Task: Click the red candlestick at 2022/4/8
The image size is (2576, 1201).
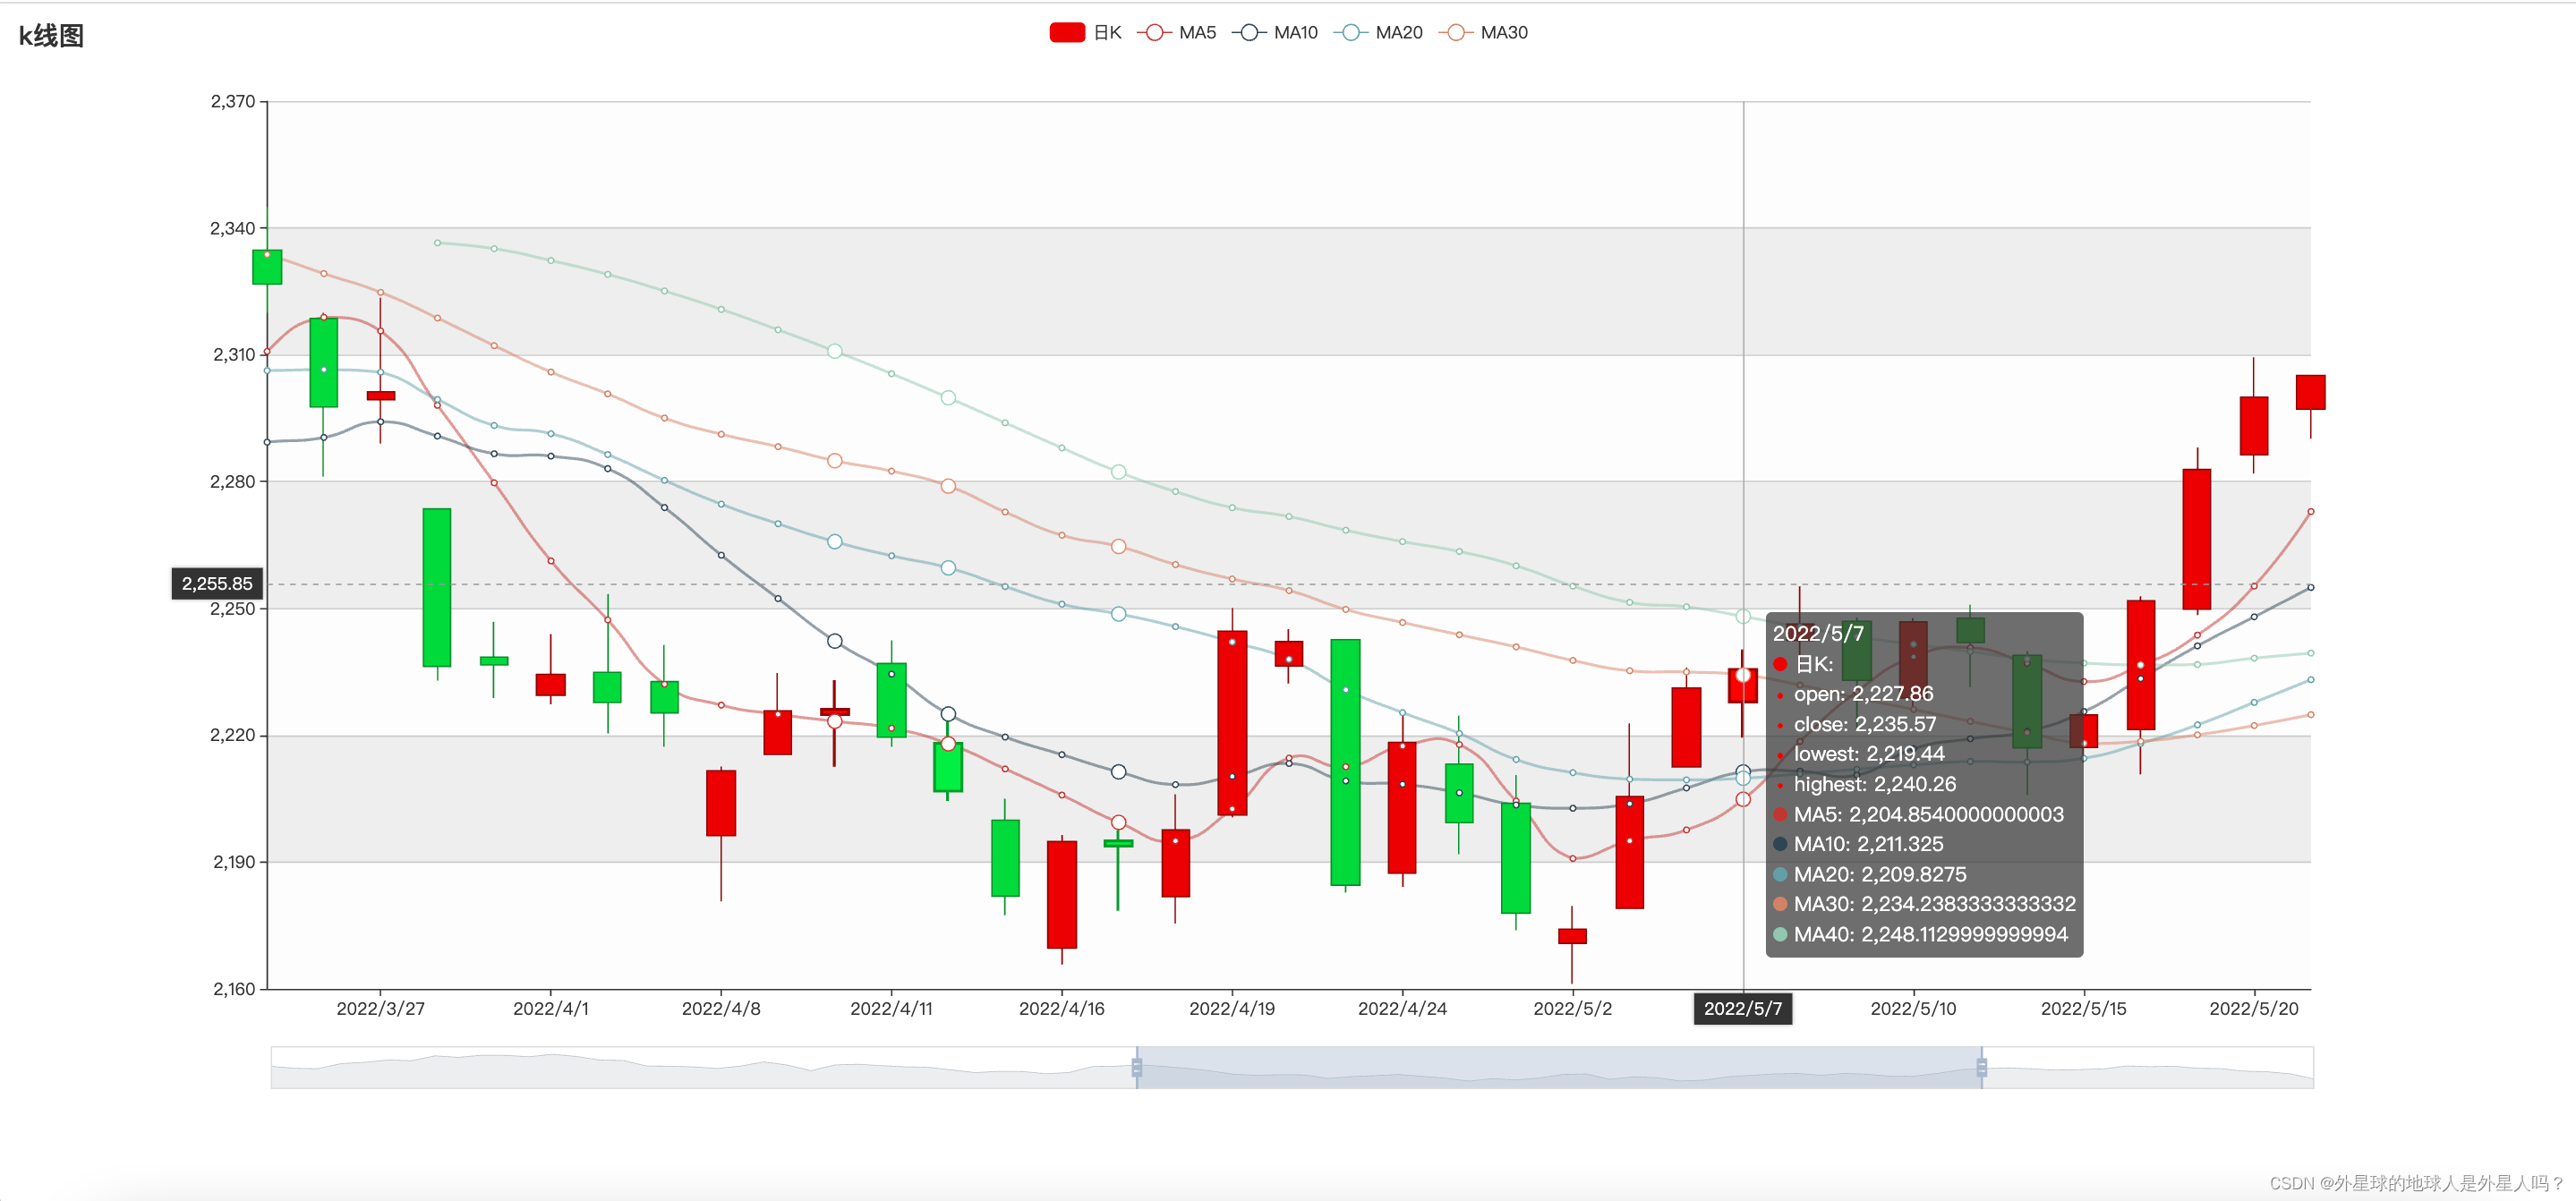Action: [x=721, y=803]
